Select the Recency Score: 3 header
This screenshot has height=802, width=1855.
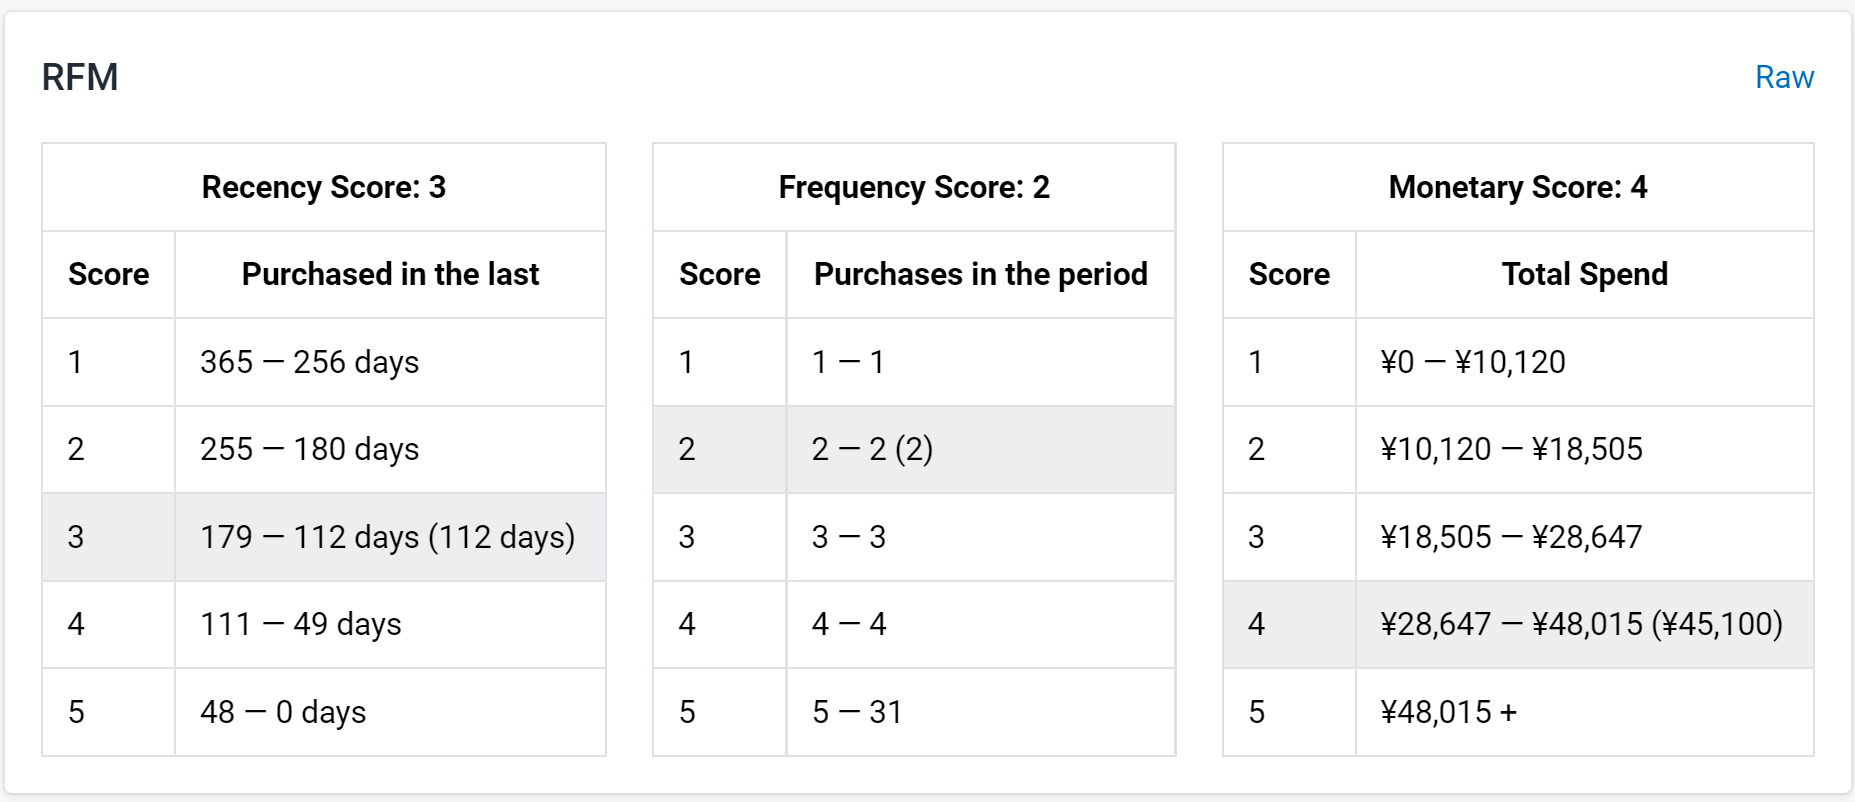point(324,187)
